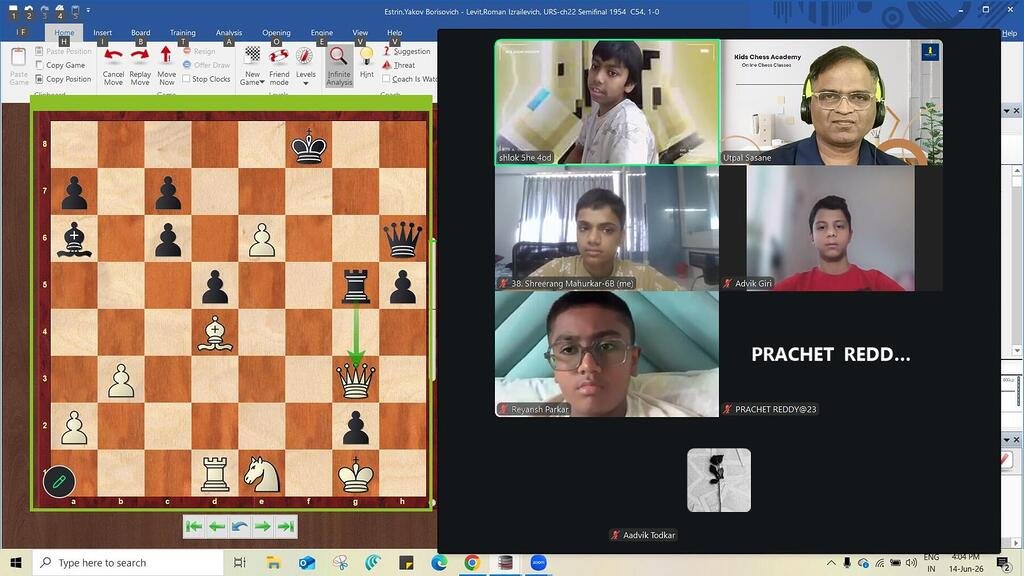Viewport: 1024px width, 576px height.
Task: Open File Explorer from the taskbar
Action: [273, 562]
